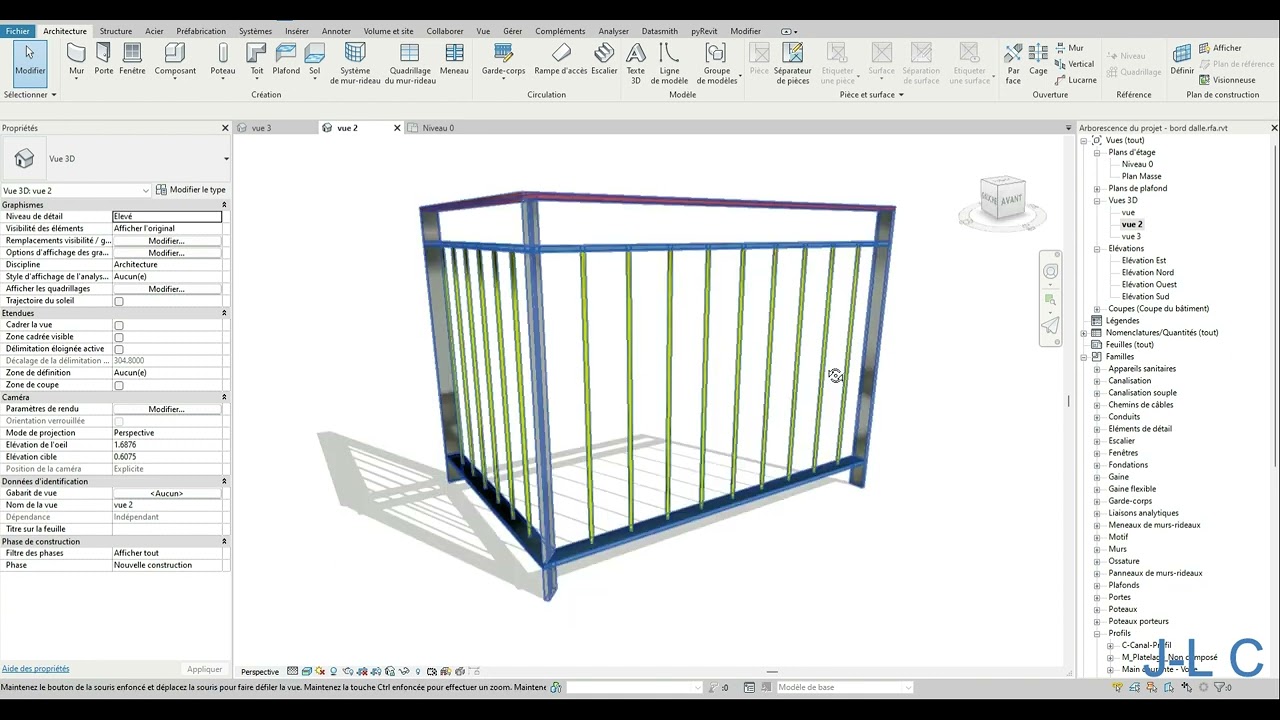
Task: Collapse the Caméra properties section
Action: tap(224, 397)
